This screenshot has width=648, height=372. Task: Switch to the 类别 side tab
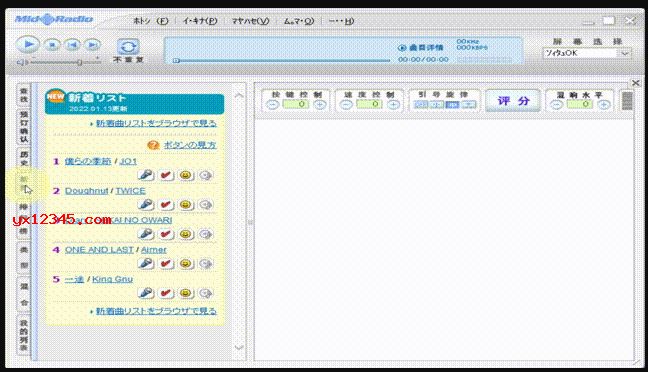tap(24, 258)
